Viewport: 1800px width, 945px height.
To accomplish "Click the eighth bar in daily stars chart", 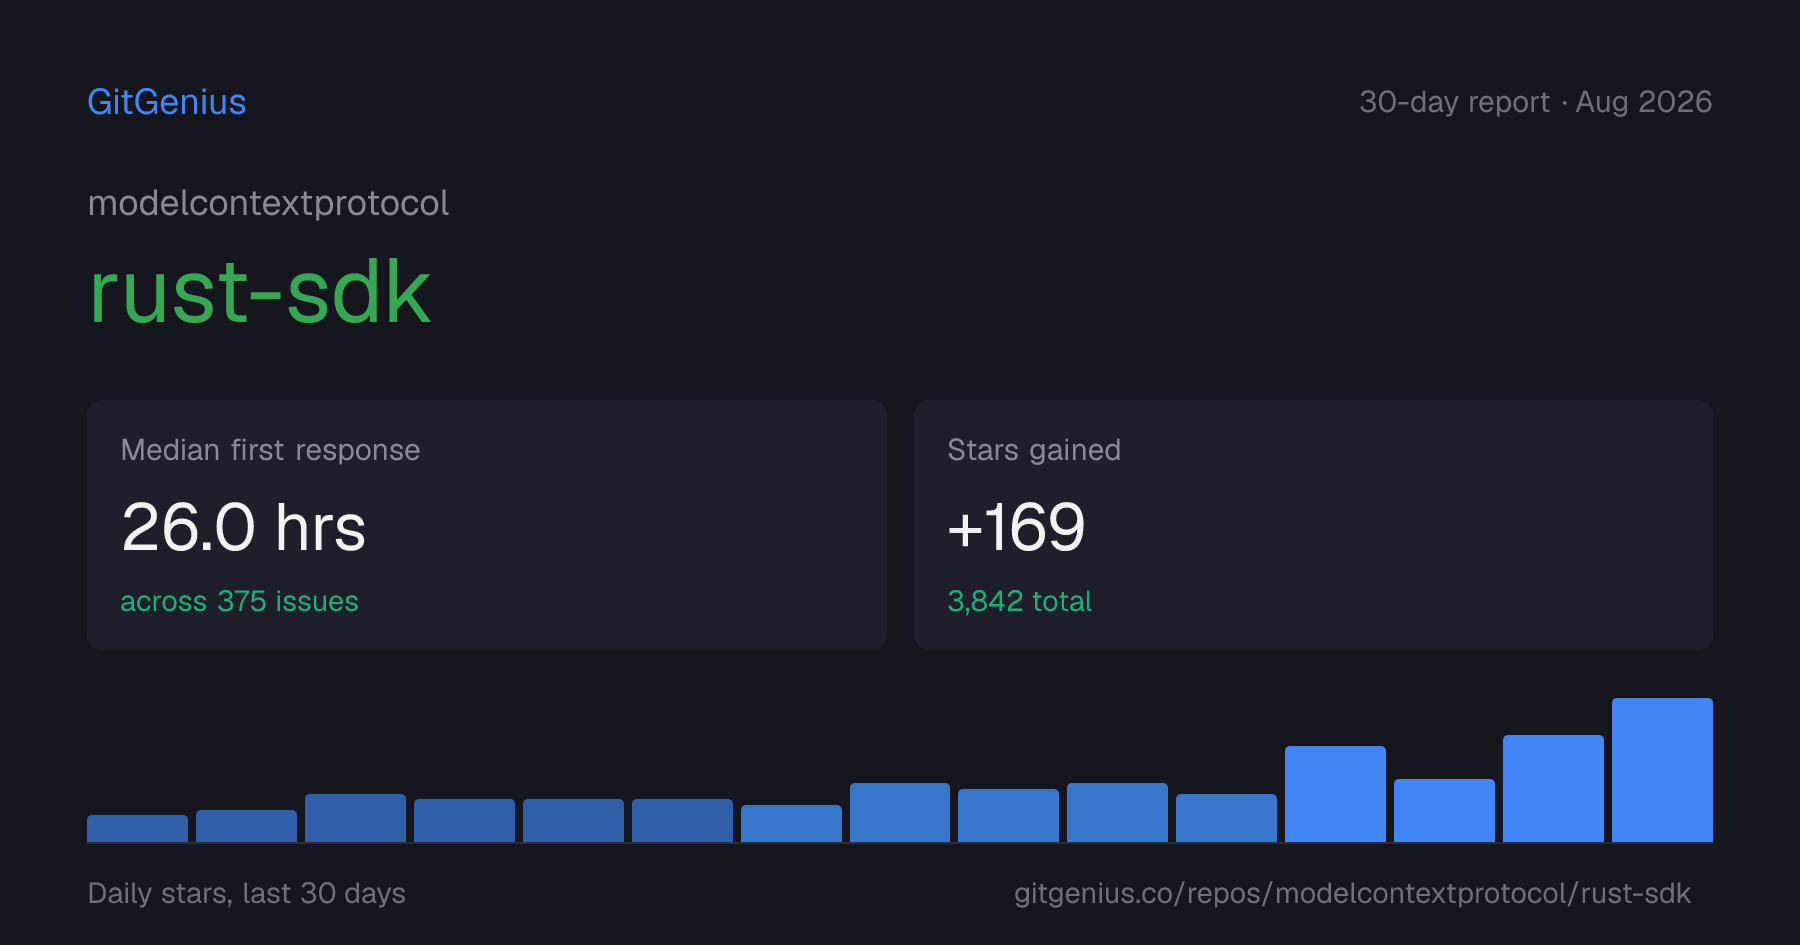I will (900, 812).
